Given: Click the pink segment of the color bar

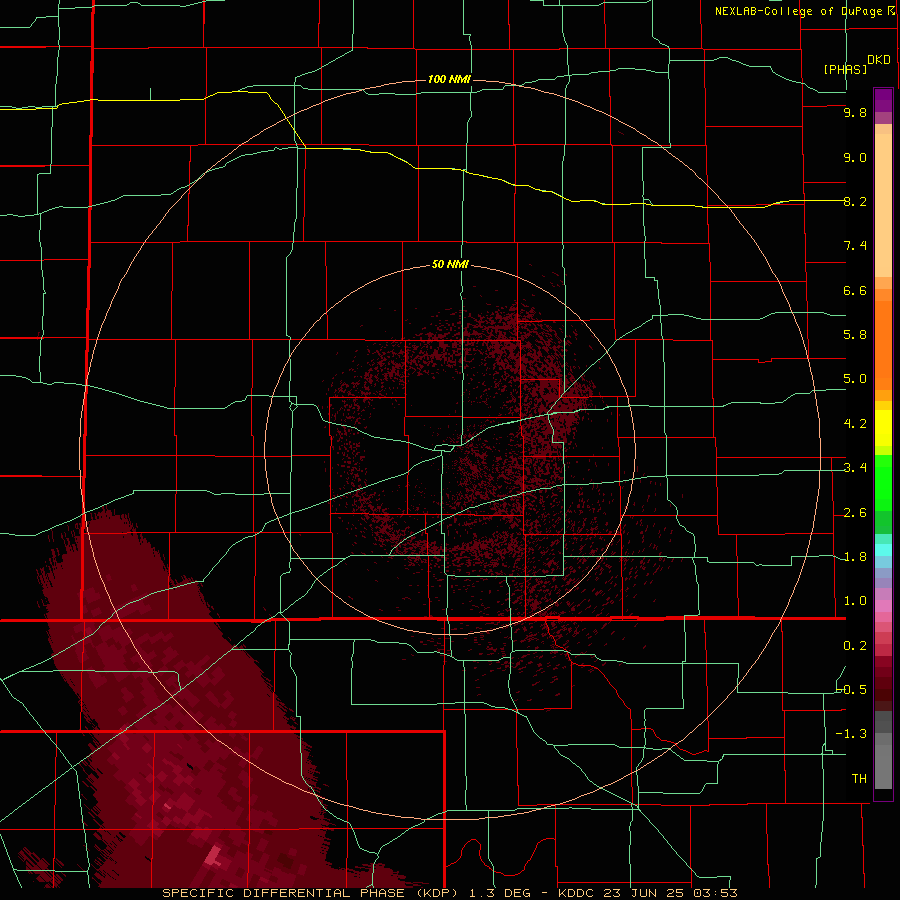Looking at the screenshot, I should [x=883, y=606].
